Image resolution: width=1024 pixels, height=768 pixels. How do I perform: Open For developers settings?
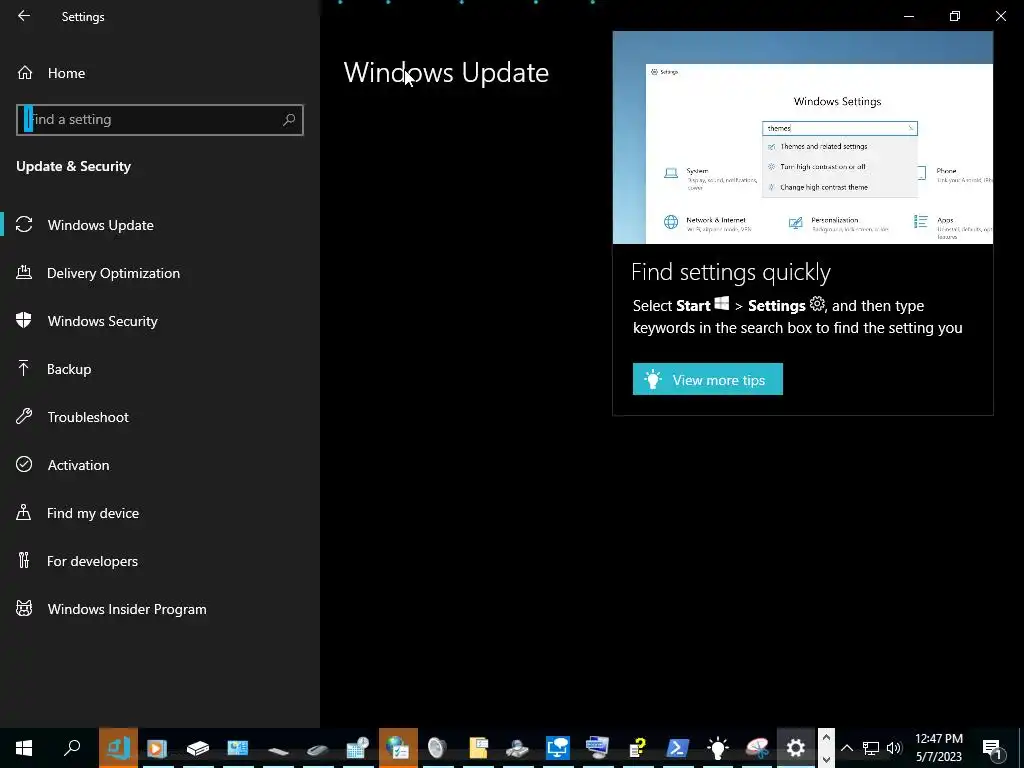[160, 561]
